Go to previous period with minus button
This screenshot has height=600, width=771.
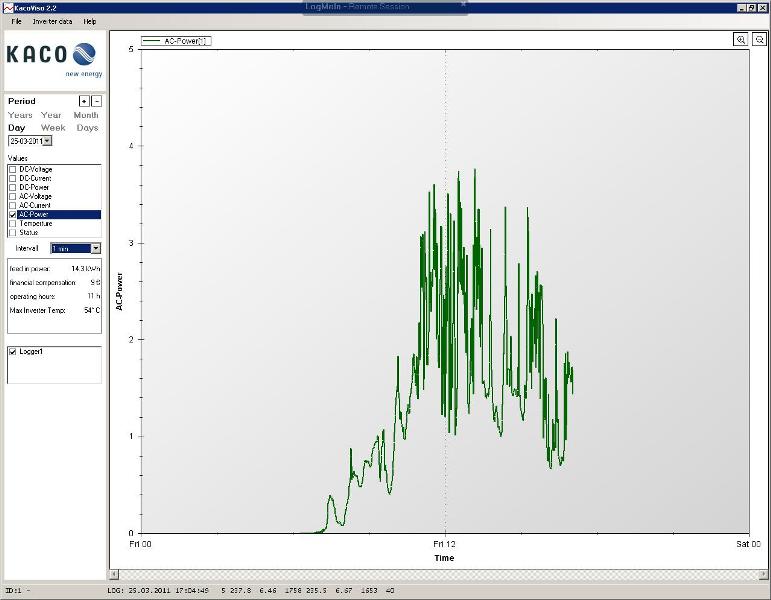click(96, 101)
